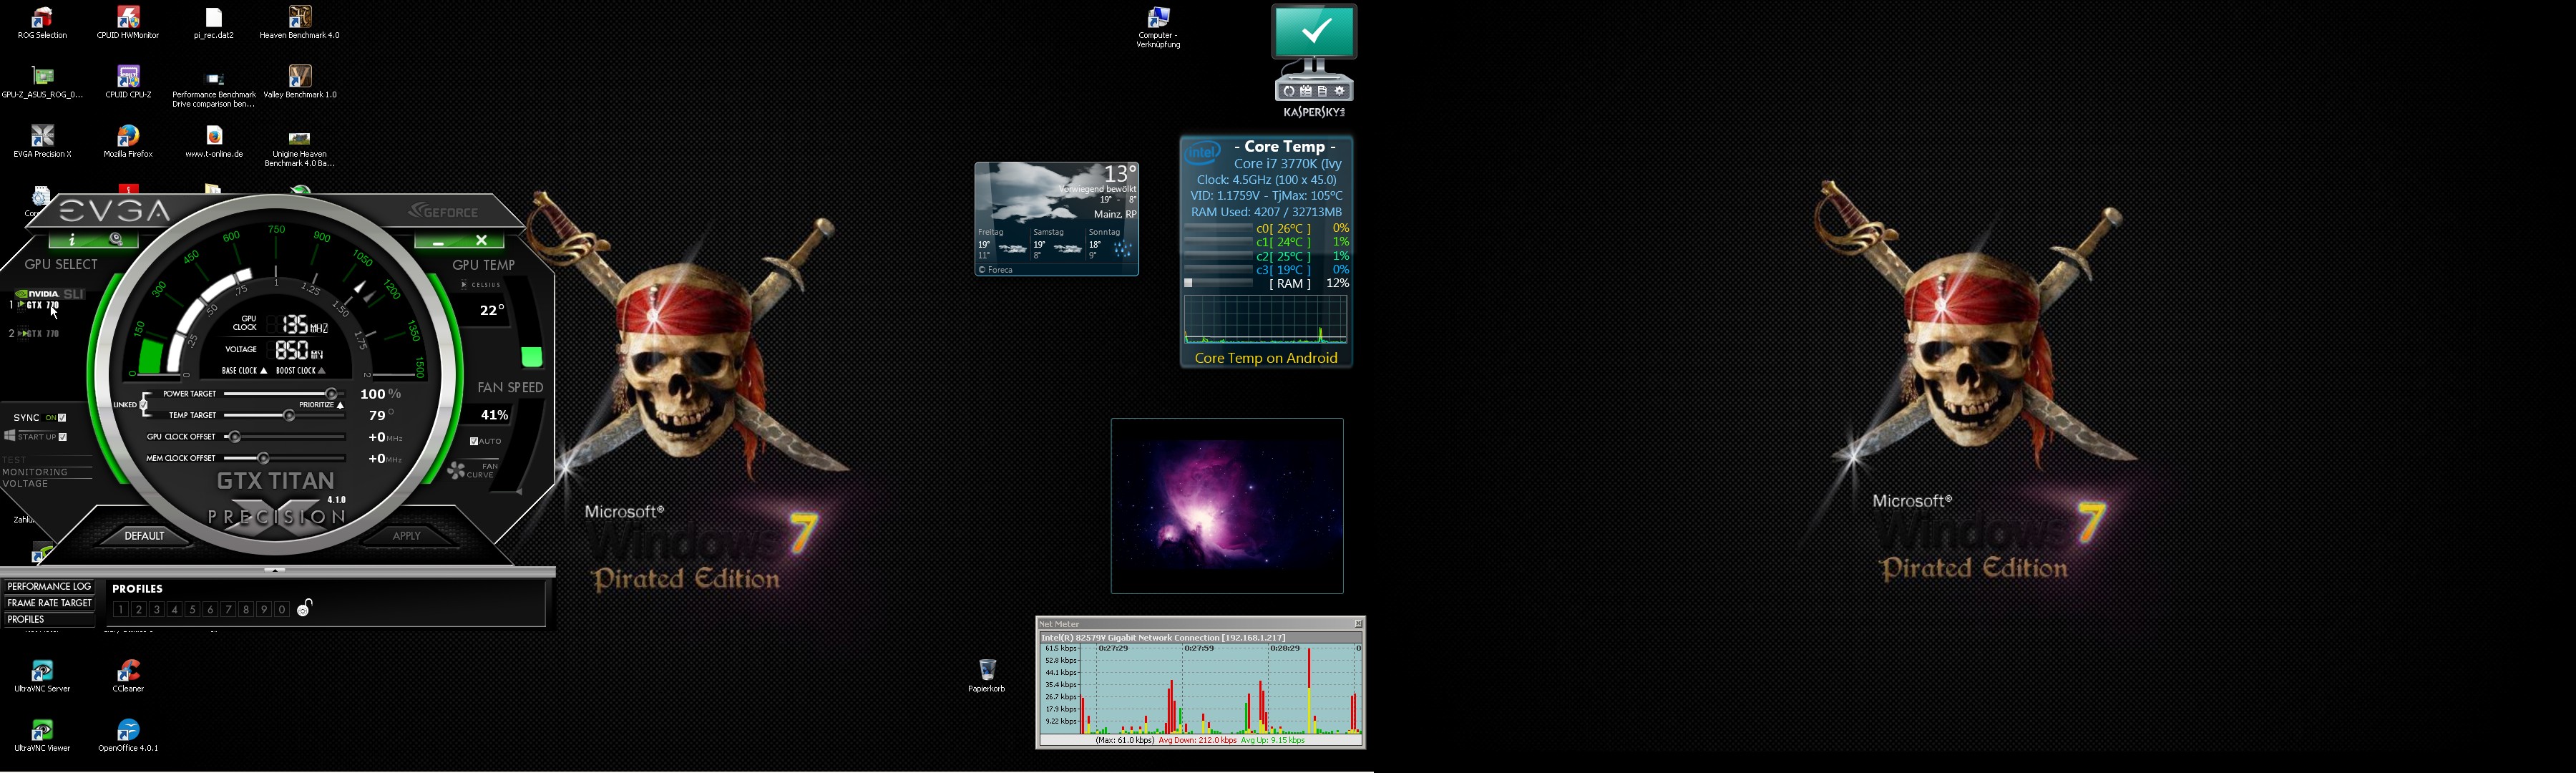The width and height of the screenshot is (2576, 773).
Task: Toggle the LINKED checkbox for power and temp targets
Action: (x=144, y=405)
